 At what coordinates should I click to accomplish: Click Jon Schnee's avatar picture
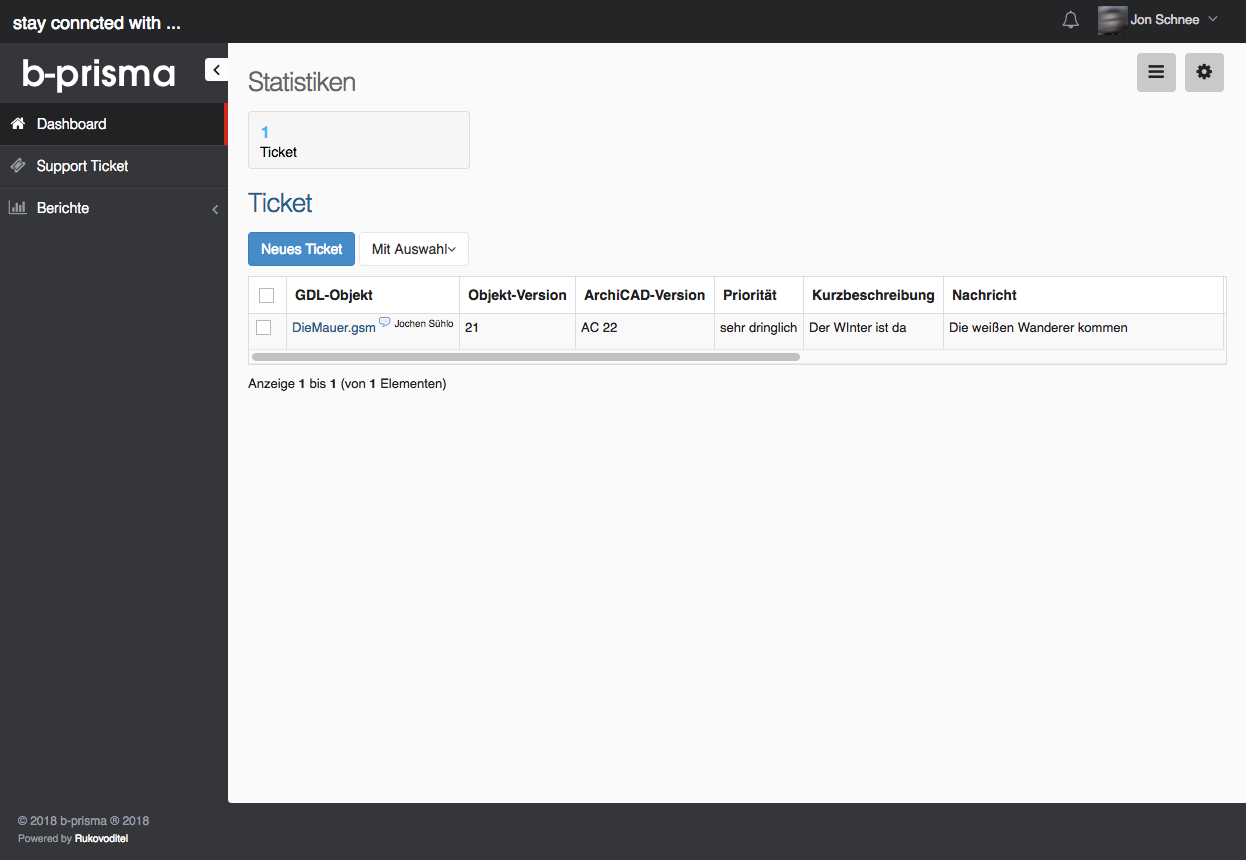[1112, 20]
